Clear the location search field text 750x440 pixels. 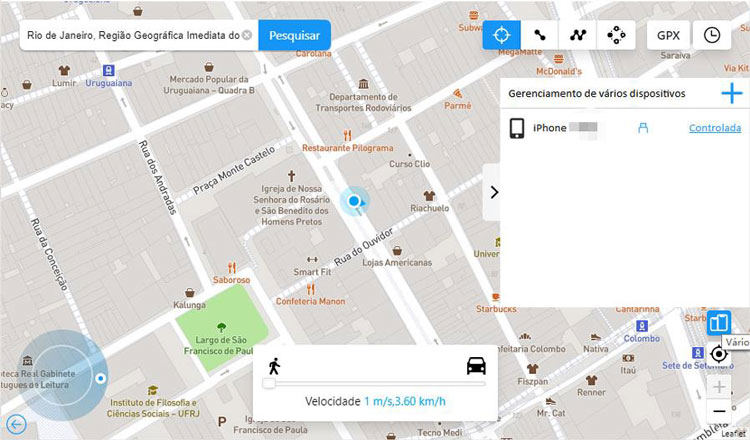pos(247,35)
